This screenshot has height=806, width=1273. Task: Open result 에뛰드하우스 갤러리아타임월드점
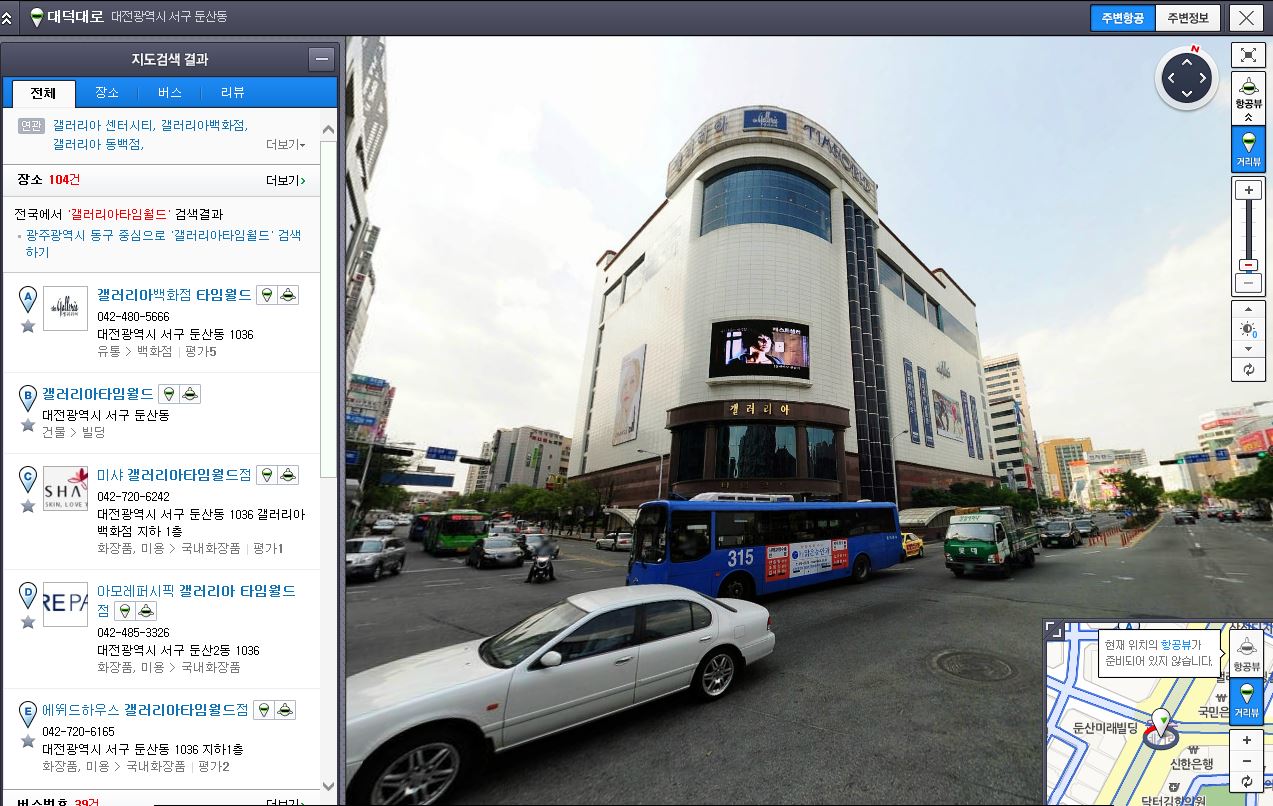click(x=145, y=710)
